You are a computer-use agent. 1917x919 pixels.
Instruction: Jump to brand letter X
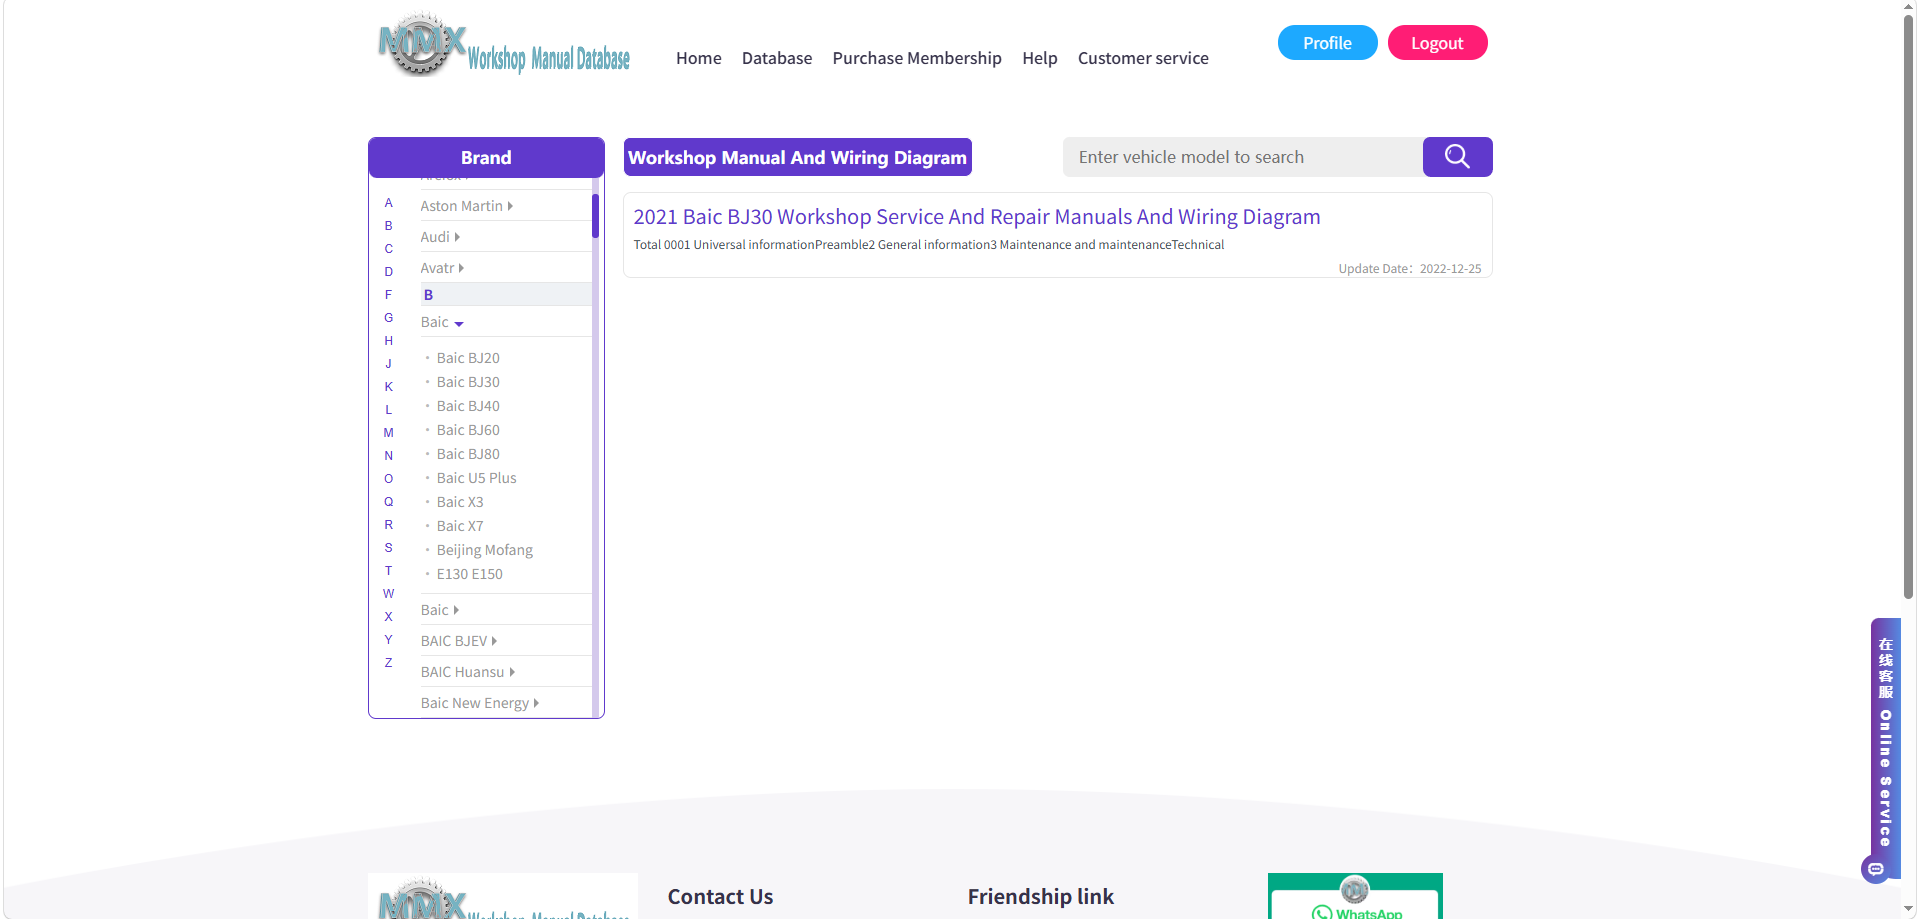point(389,617)
